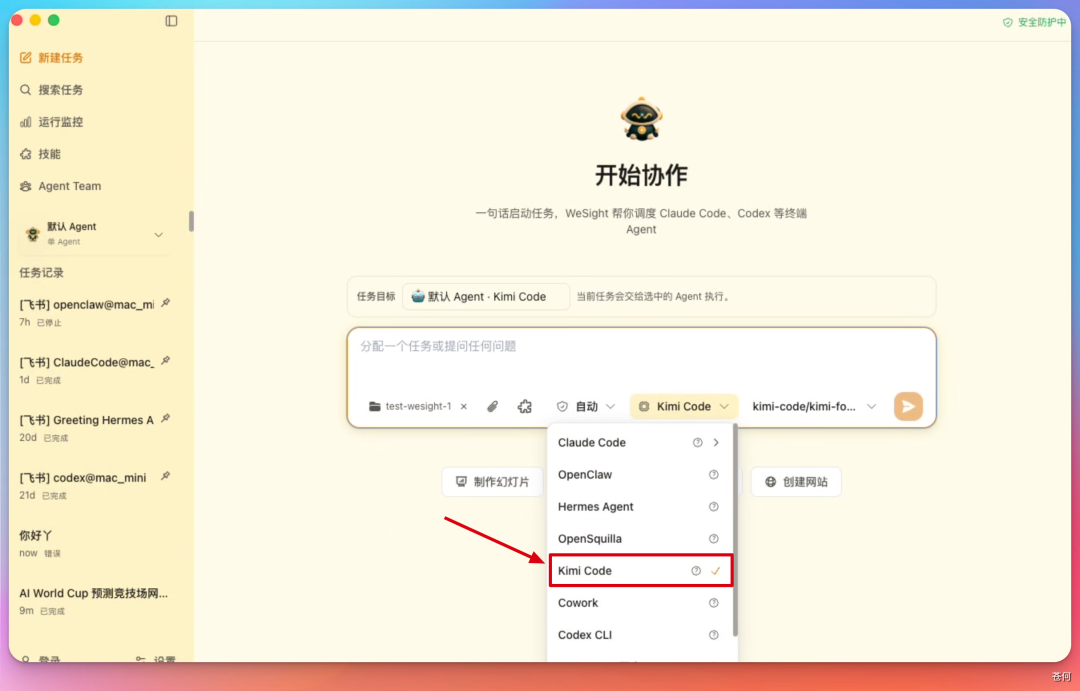Image resolution: width=1080 pixels, height=691 pixels.
Task: Select Cowork from the agent list
Action: coord(641,603)
